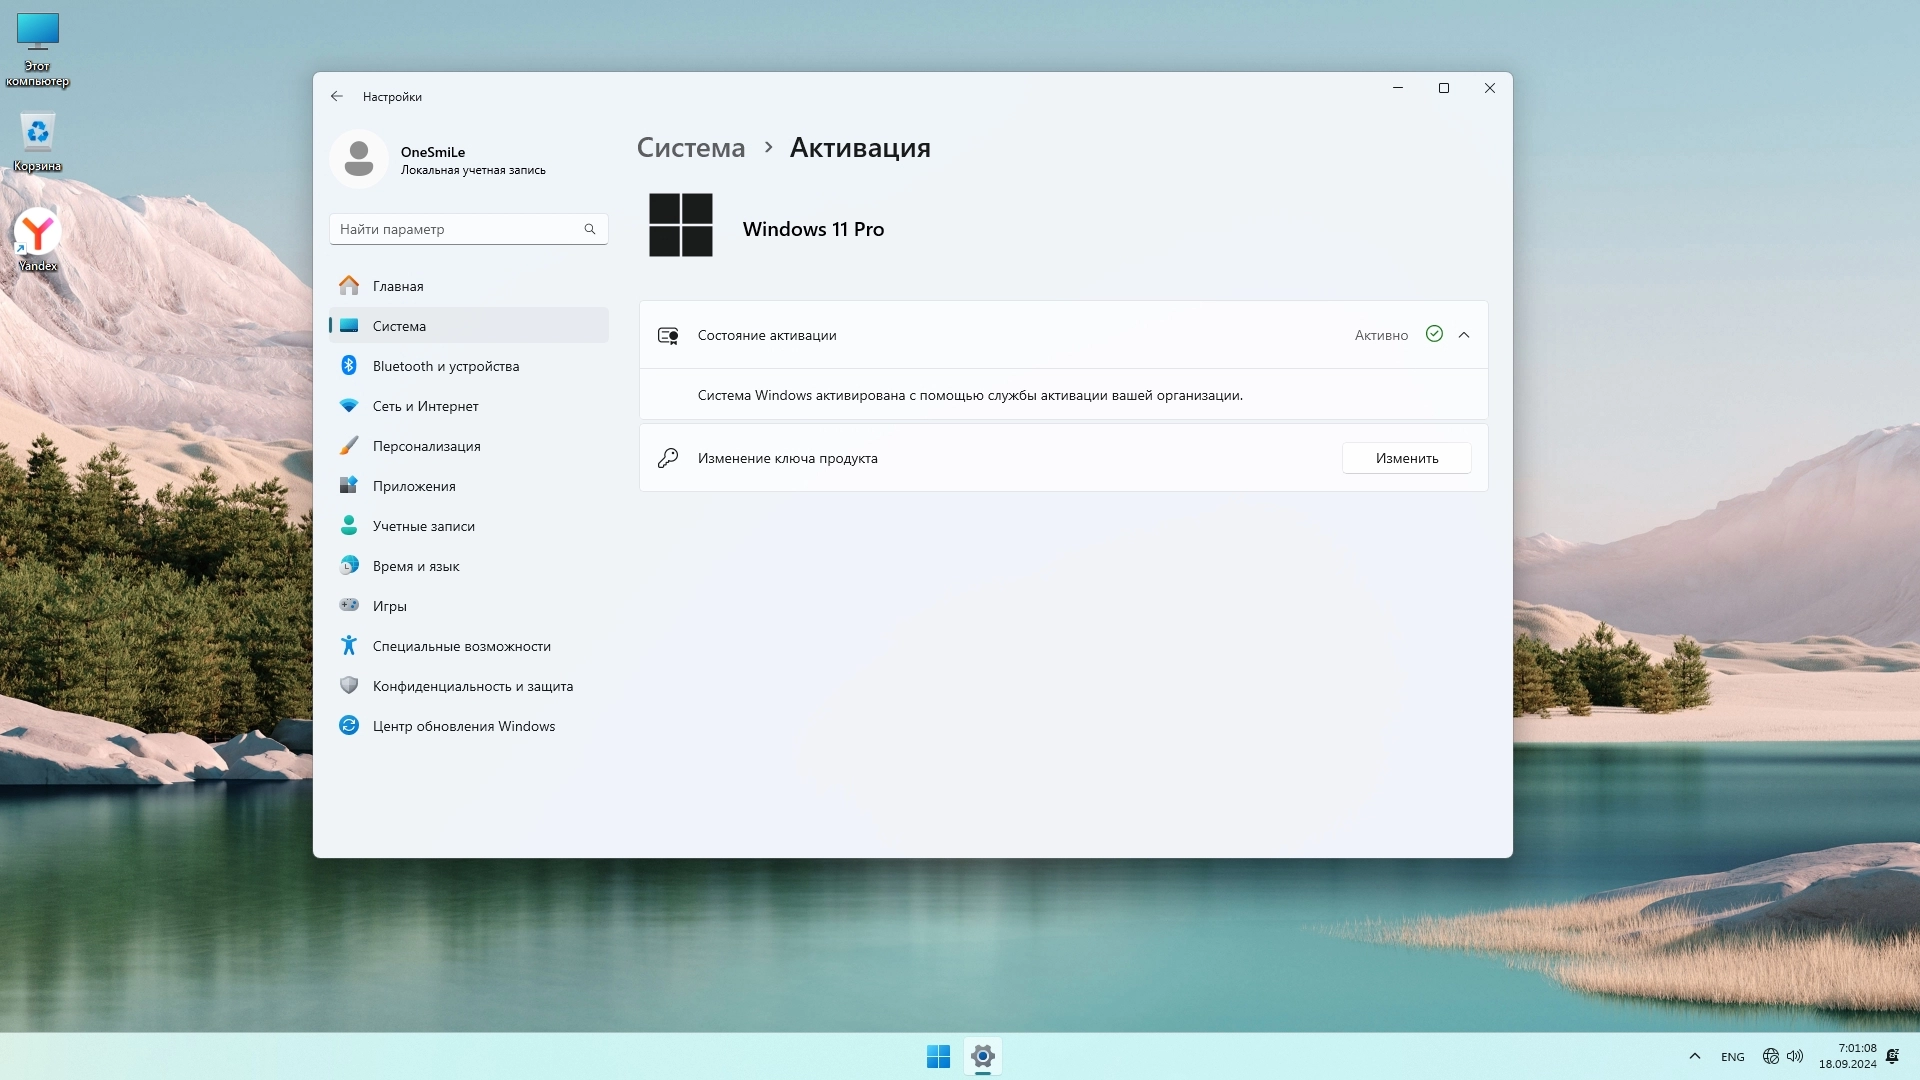Viewport: 1920px width, 1080px height.
Task: Click the Windows Update sync icon
Action: tap(348, 726)
